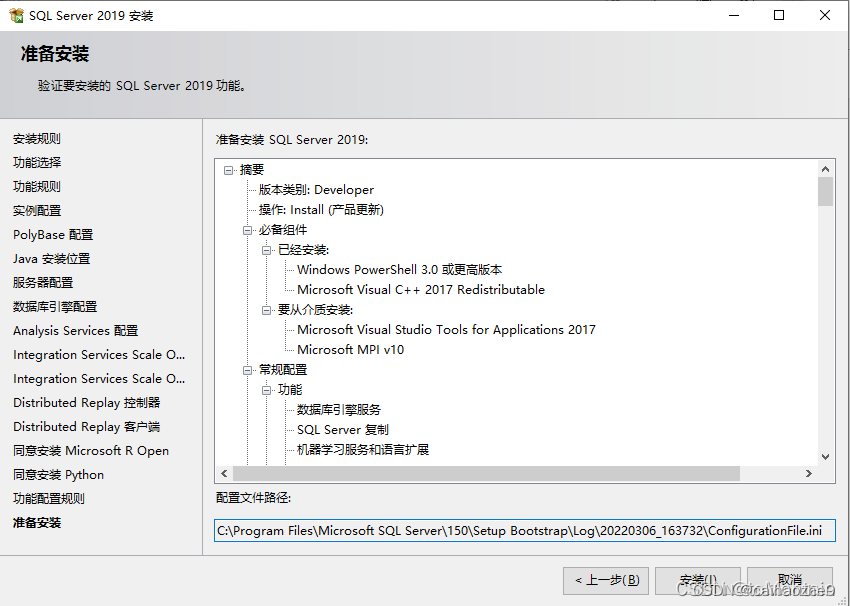Click the 上一步(B) button
The image size is (850, 606).
[606, 581]
